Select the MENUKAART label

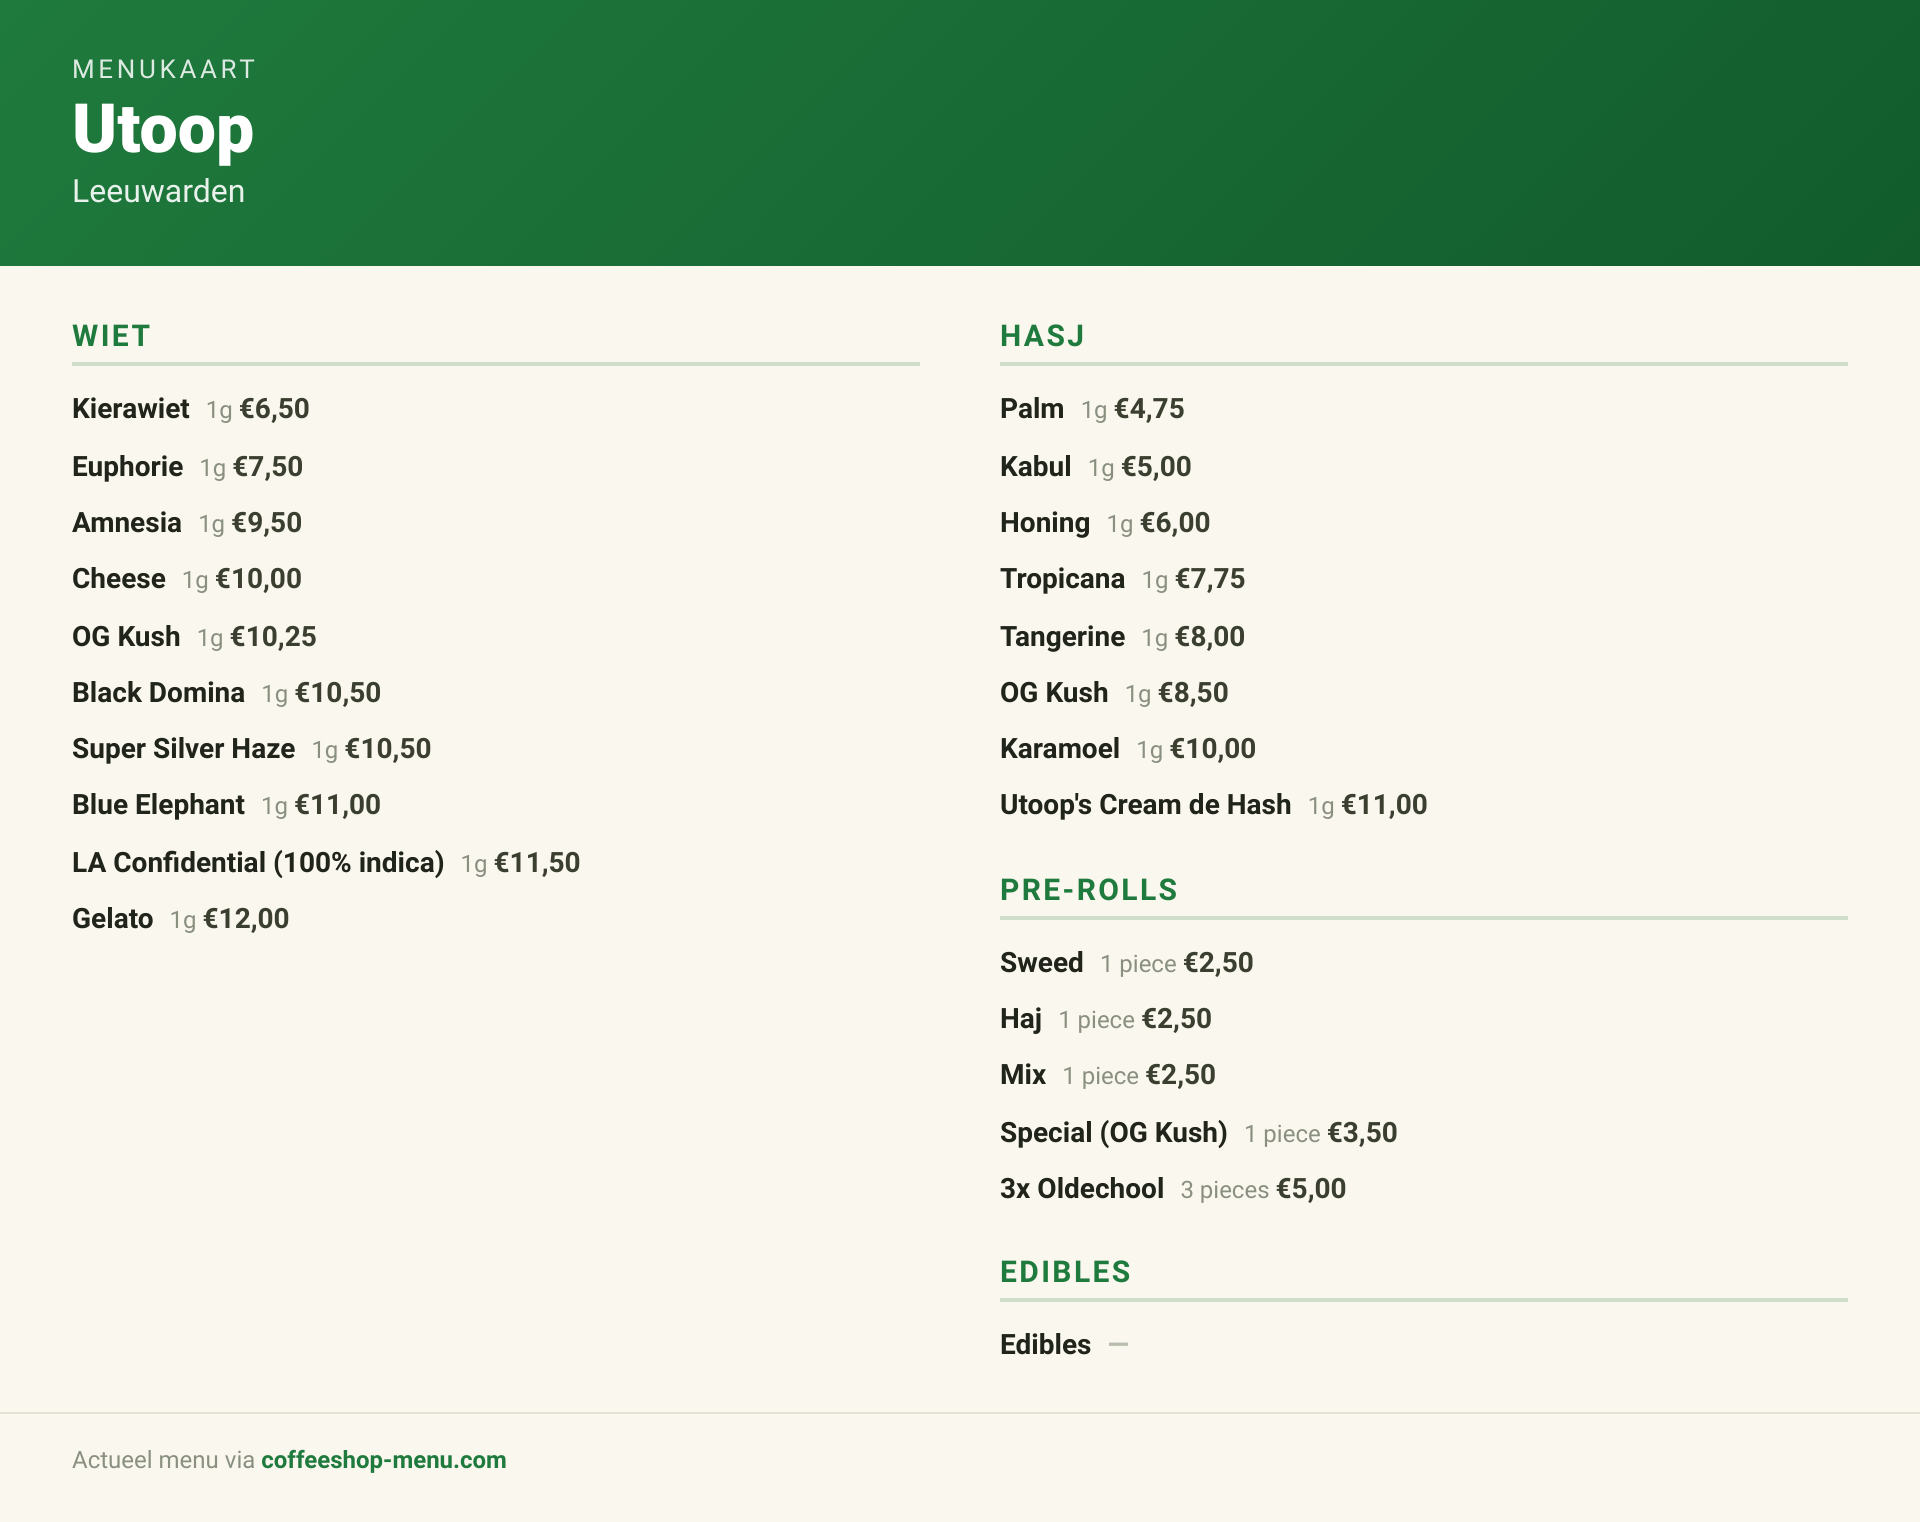pyautogui.click(x=164, y=69)
